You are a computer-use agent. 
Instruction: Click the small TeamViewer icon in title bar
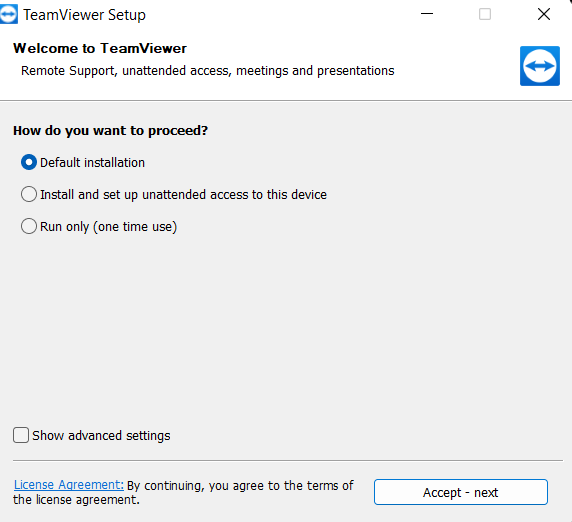tap(8, 15)
